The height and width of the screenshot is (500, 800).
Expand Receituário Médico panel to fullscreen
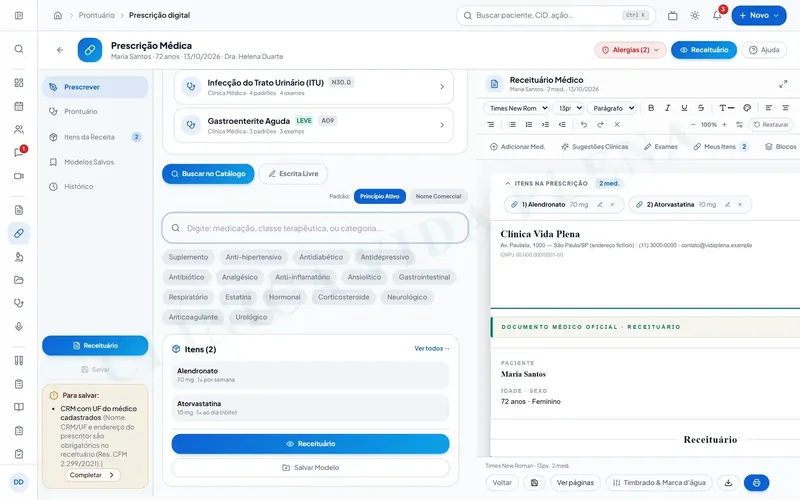[783, 84]
